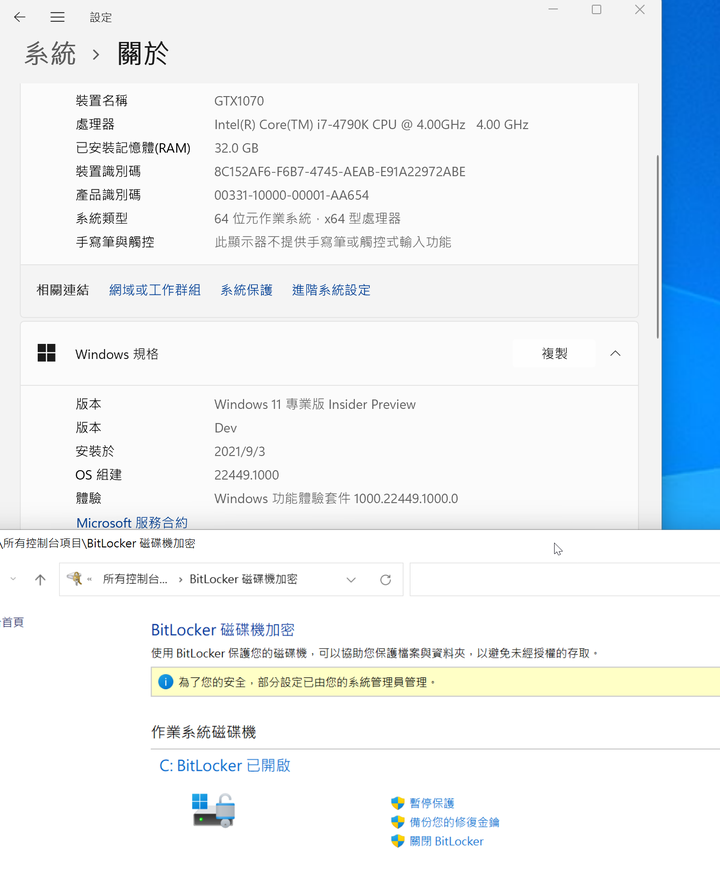
Task: Select the device name value GTX1070
Action: point(239,101)
